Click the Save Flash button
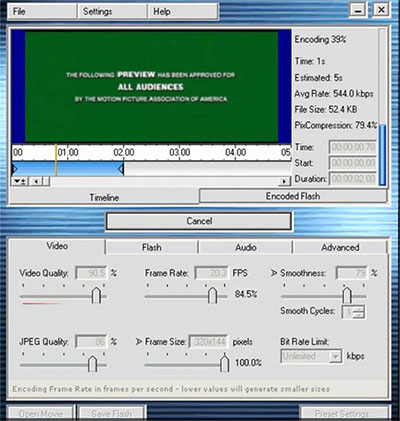Screen dimensions: 400x421 point(111,413)
